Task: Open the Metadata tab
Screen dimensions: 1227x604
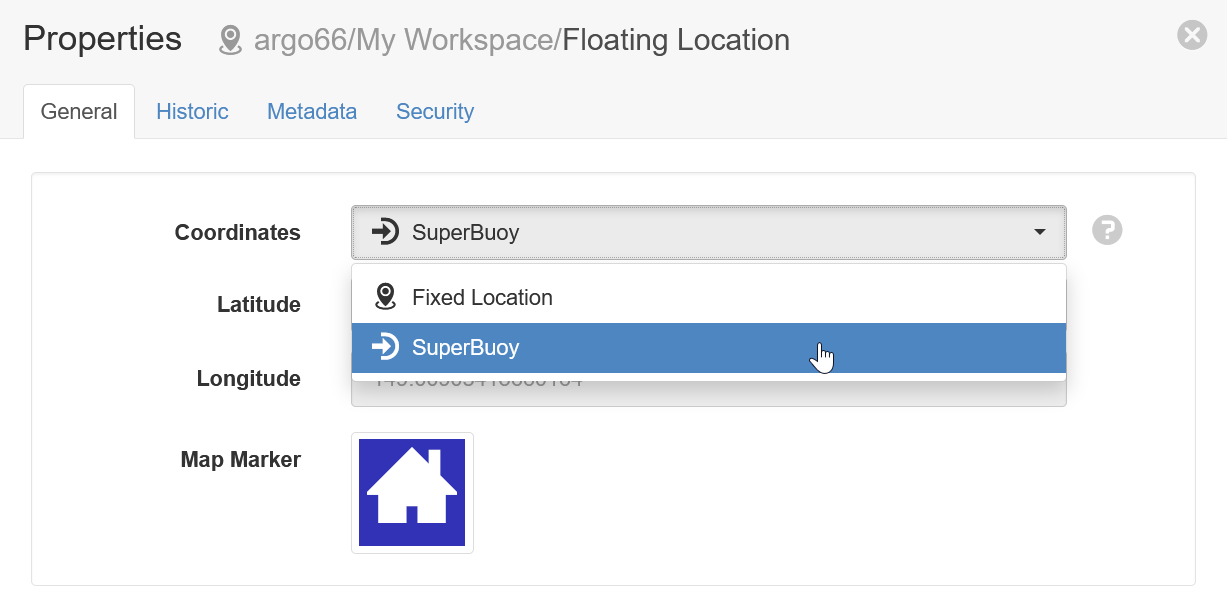Action: point(312,112)
